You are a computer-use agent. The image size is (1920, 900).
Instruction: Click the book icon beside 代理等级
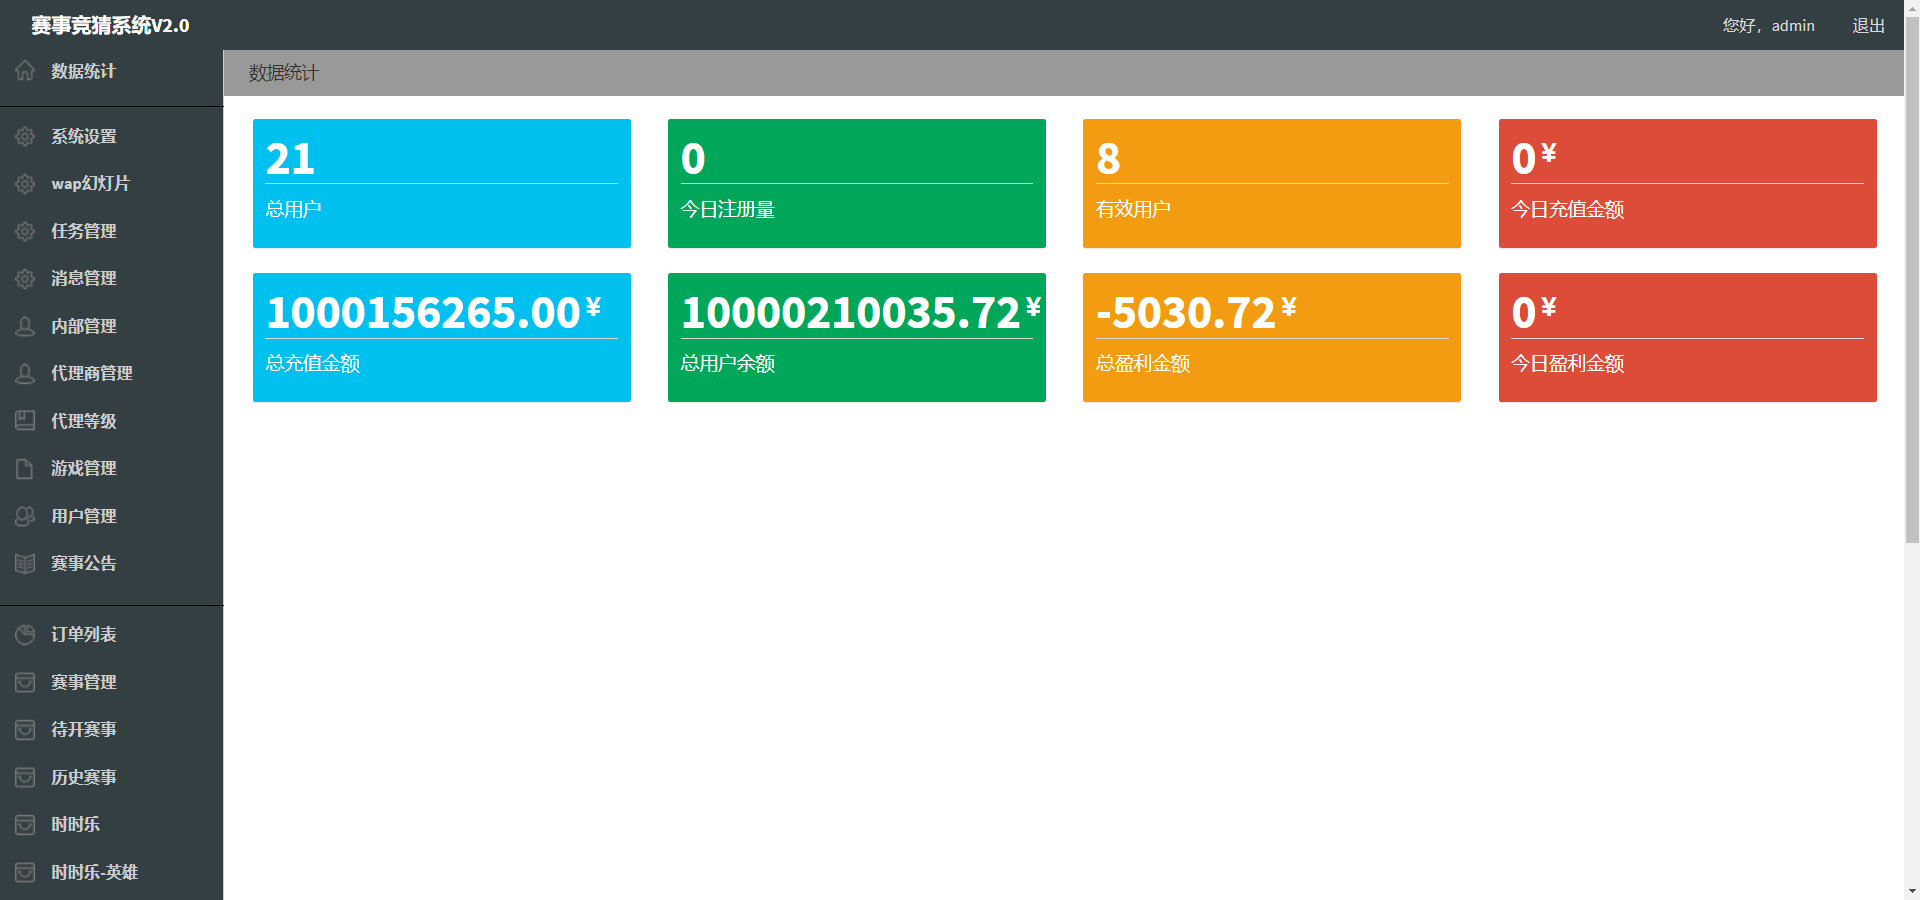[25, 421]
